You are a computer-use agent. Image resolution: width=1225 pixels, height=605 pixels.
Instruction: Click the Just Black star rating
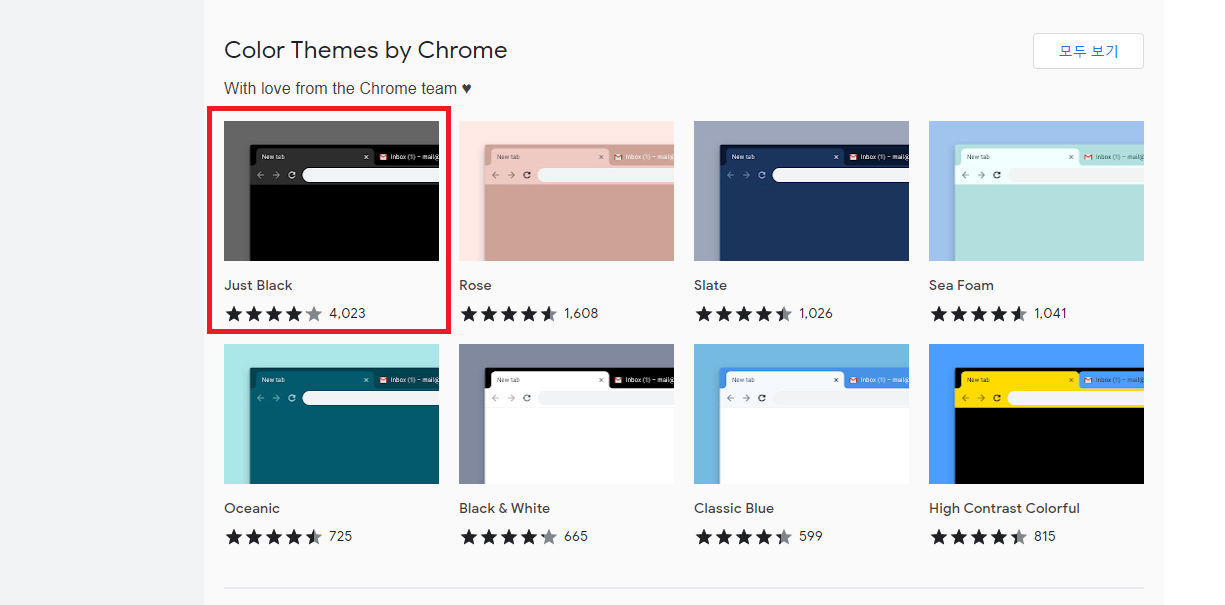[274, 313]
